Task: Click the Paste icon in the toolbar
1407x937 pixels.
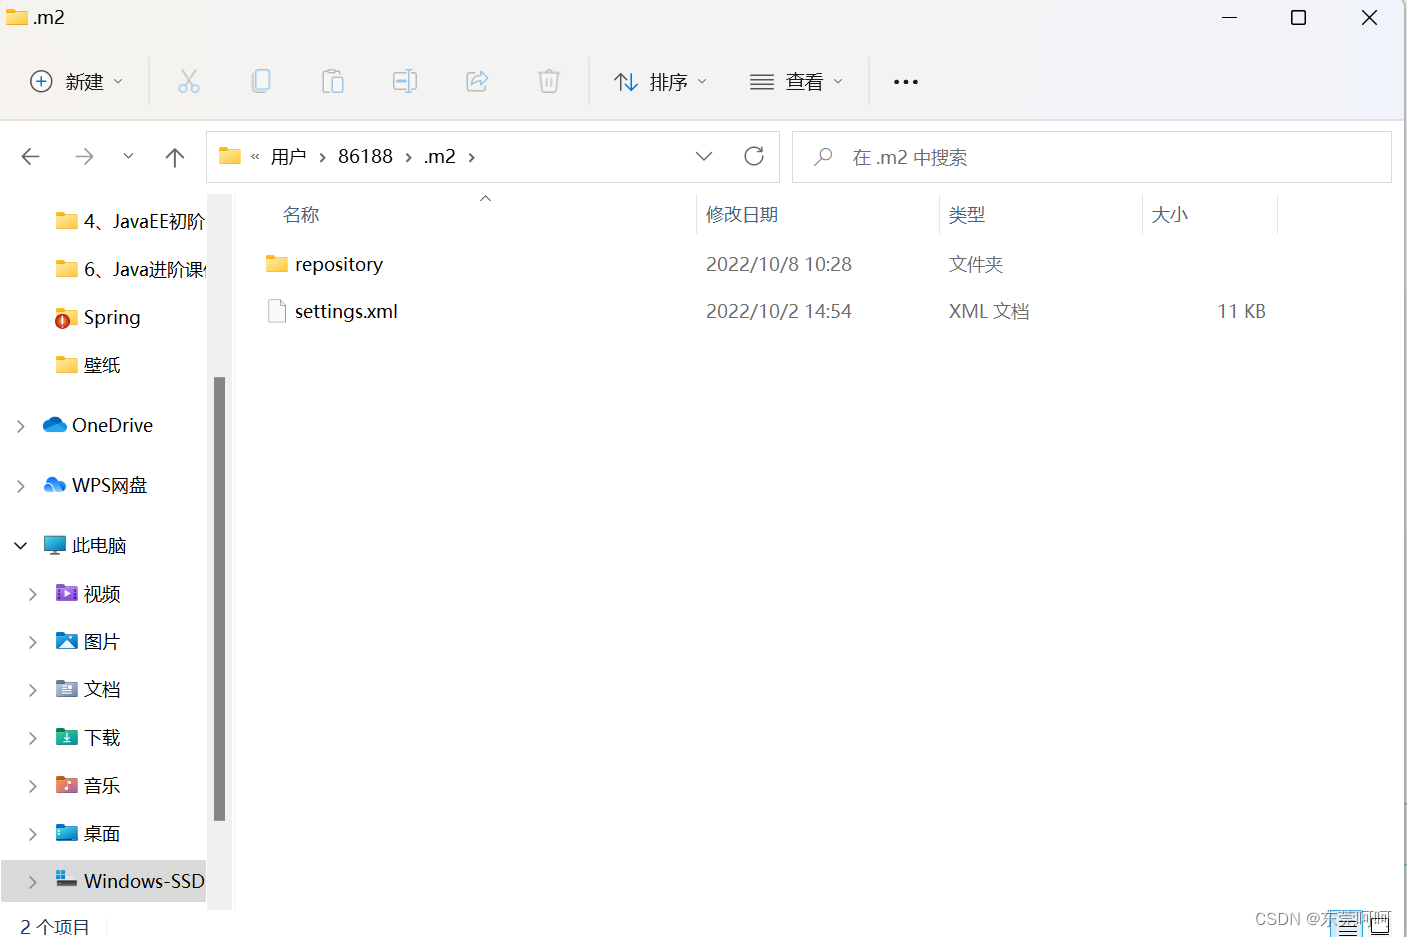Action: pos(333,81)
